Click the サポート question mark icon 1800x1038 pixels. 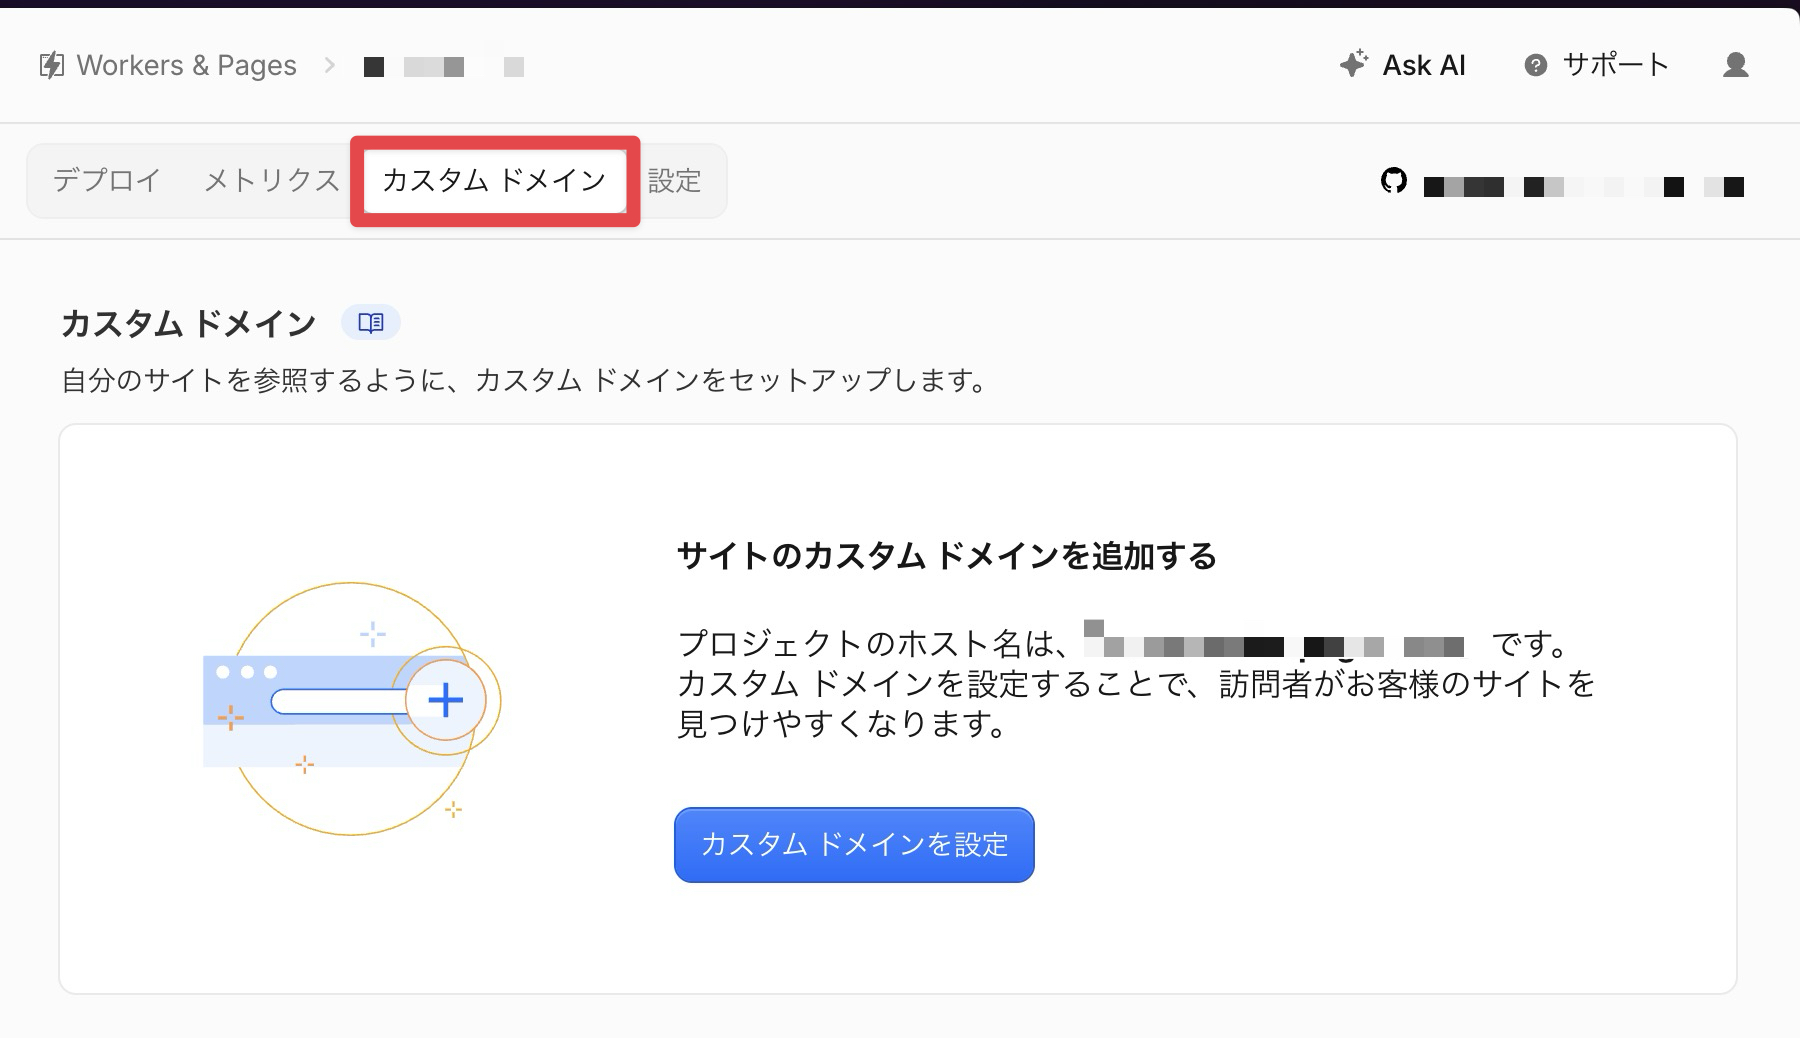point(1535,65)
